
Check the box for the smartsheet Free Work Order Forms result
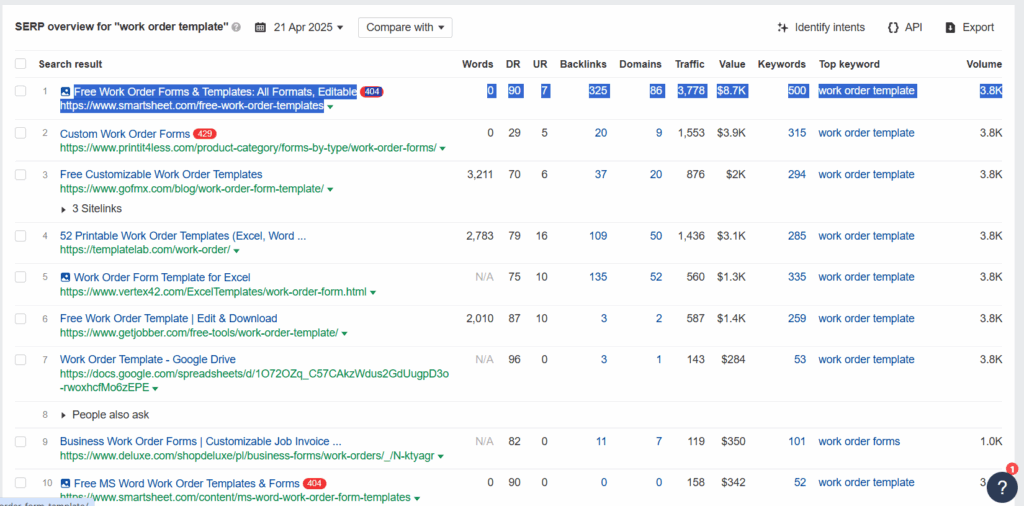(21, 91)
